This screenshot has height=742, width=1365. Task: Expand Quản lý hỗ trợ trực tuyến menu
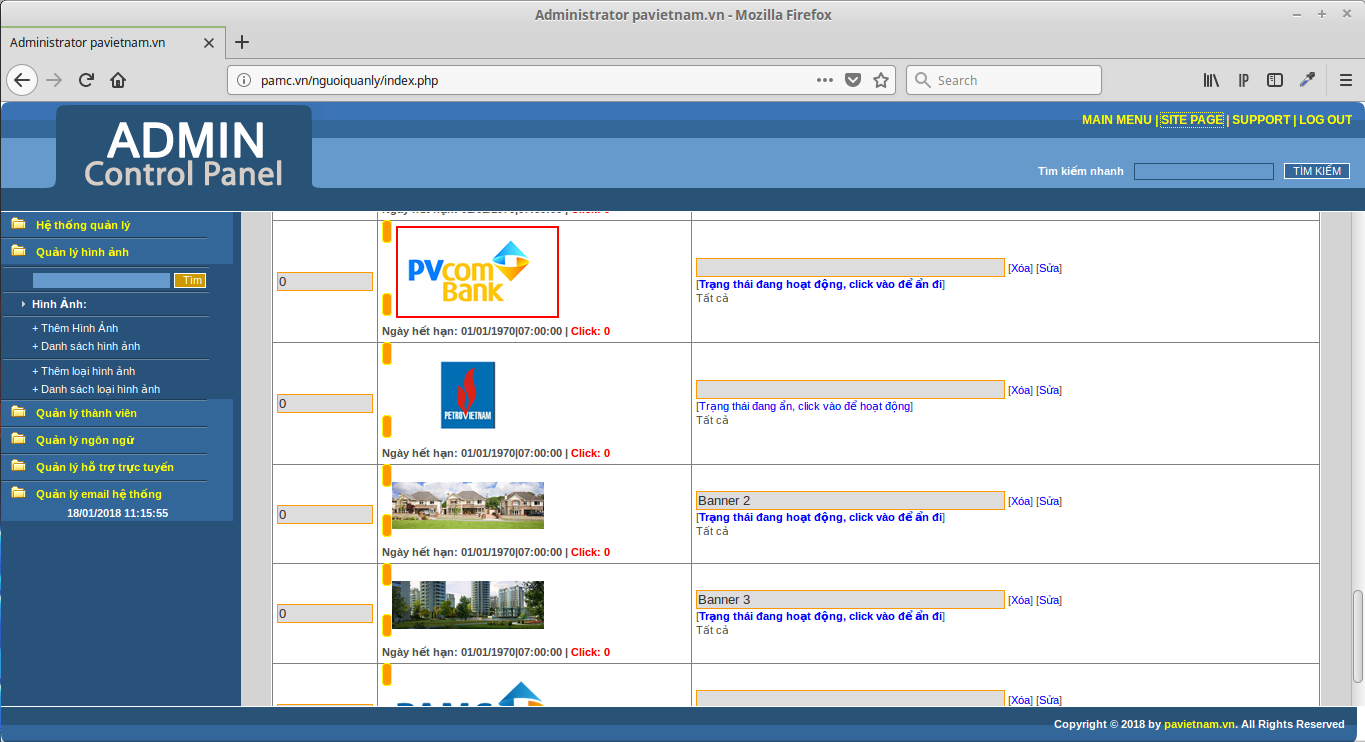(x=105, y=467)
